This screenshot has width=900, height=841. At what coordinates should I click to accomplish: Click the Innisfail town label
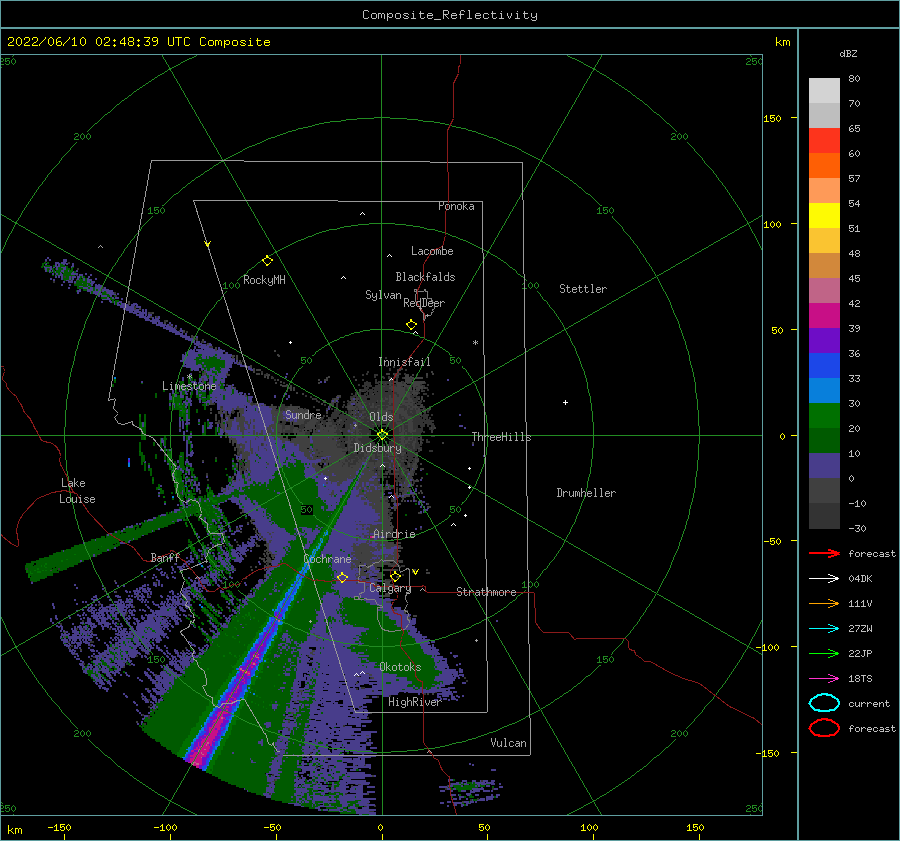(404, 362)
